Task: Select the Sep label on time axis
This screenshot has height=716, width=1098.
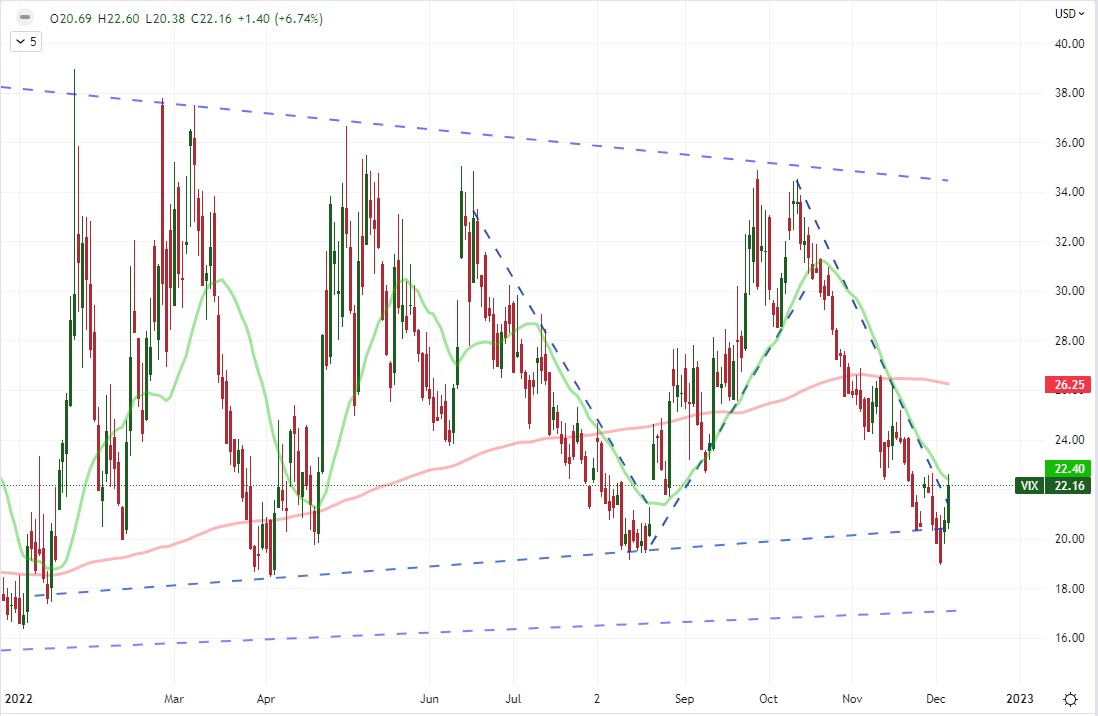Action: [684, 697]
